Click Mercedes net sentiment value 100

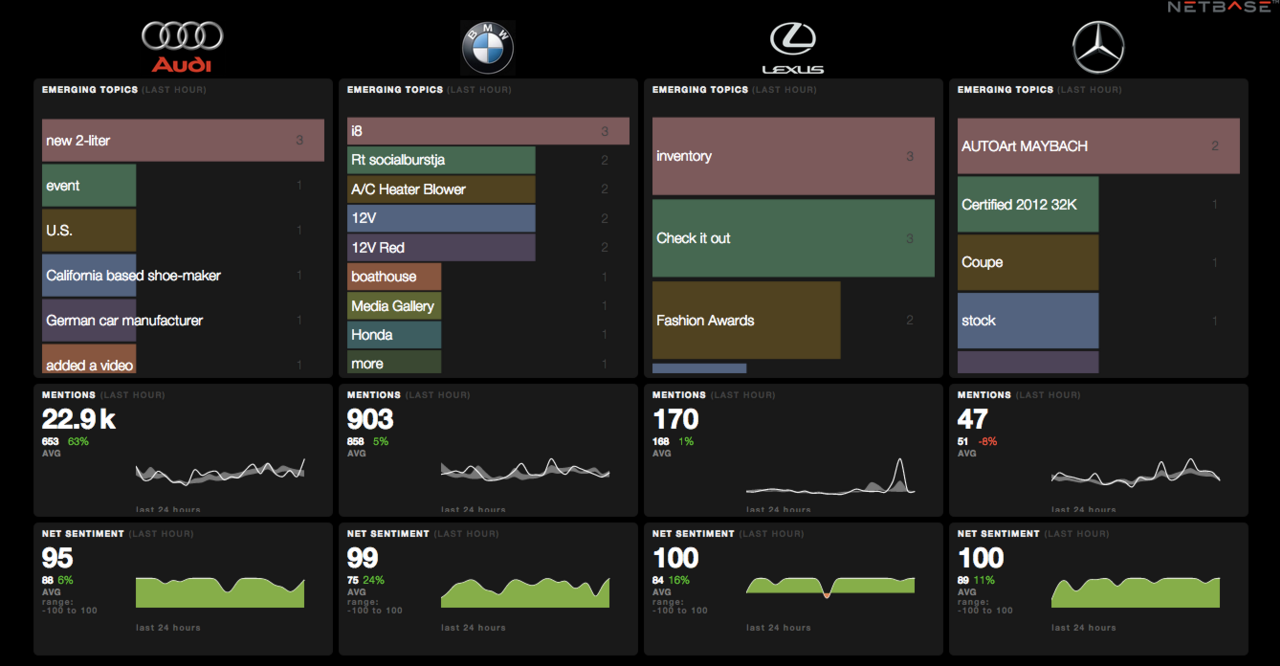click(980, 558)
